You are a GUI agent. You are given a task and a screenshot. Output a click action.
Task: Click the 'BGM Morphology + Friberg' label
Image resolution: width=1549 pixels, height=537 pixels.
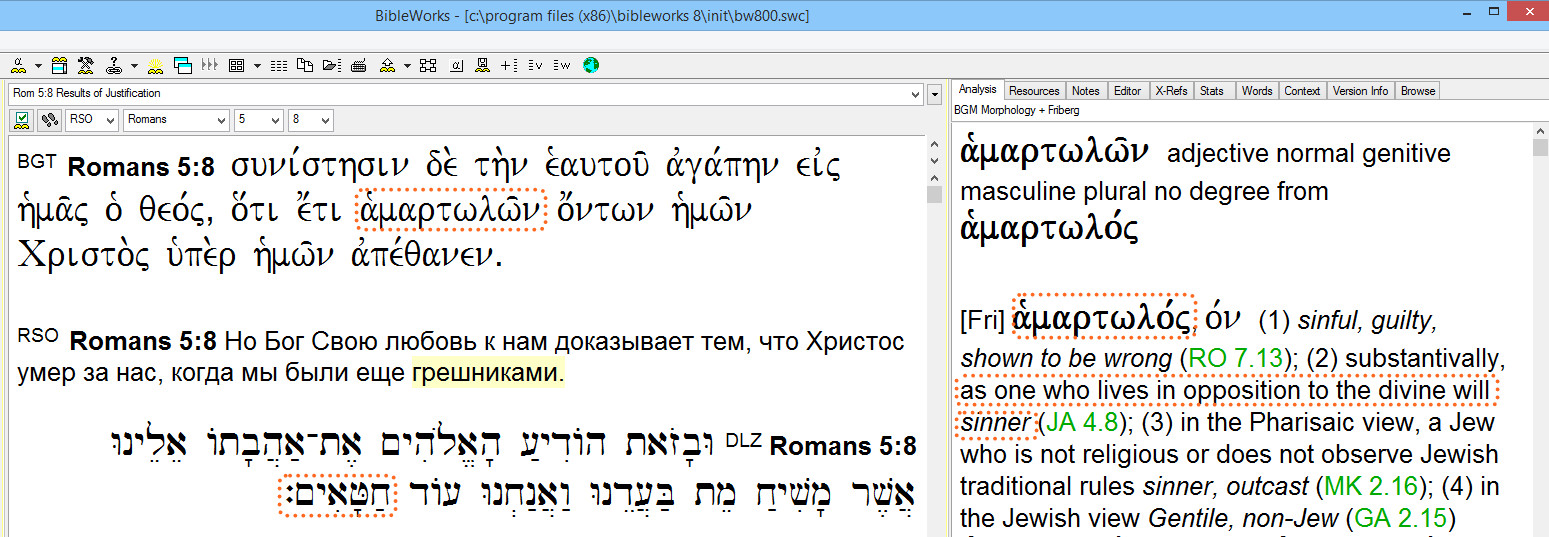[x=1016, y=109]
